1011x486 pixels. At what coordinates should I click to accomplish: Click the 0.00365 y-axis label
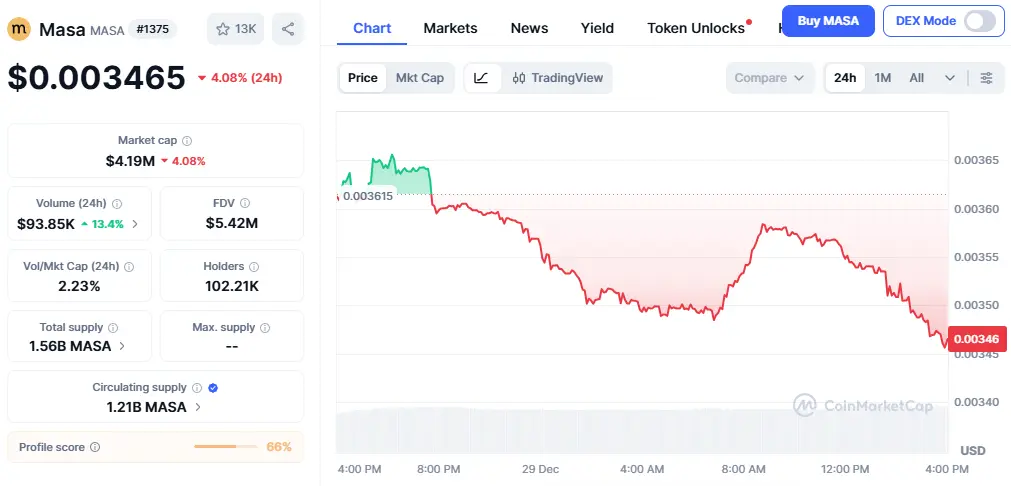point(977,160)
